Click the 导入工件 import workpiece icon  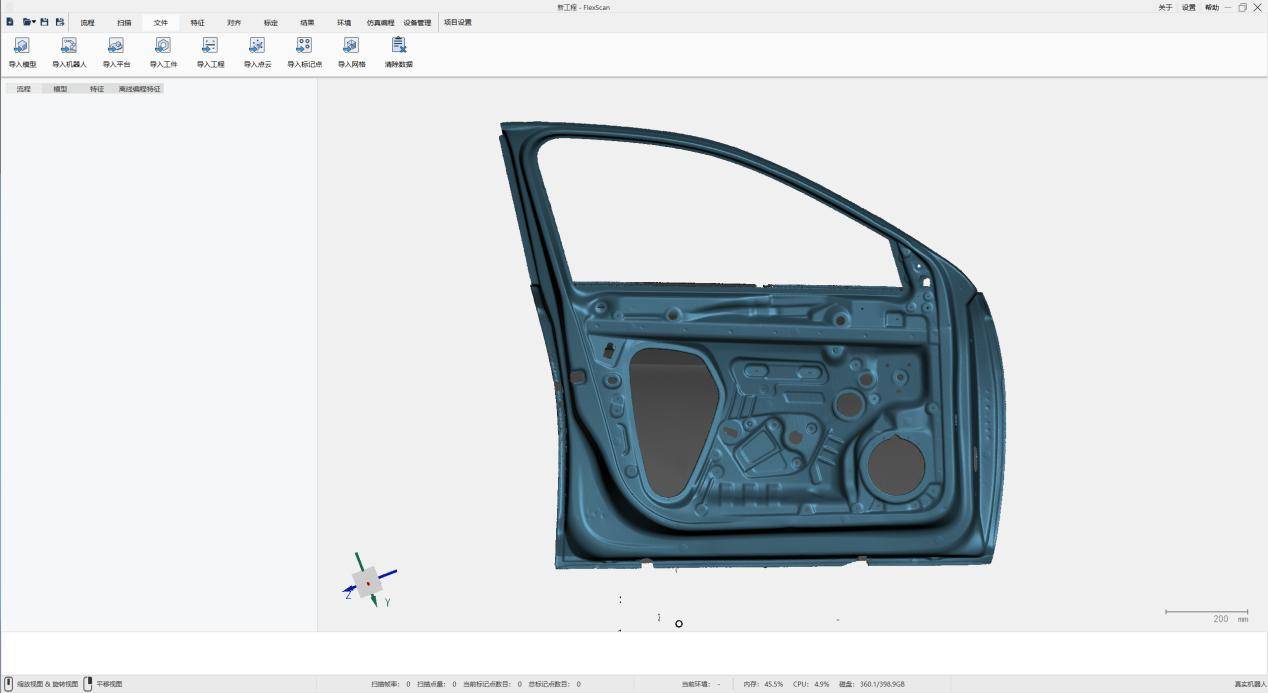point(162,50)
